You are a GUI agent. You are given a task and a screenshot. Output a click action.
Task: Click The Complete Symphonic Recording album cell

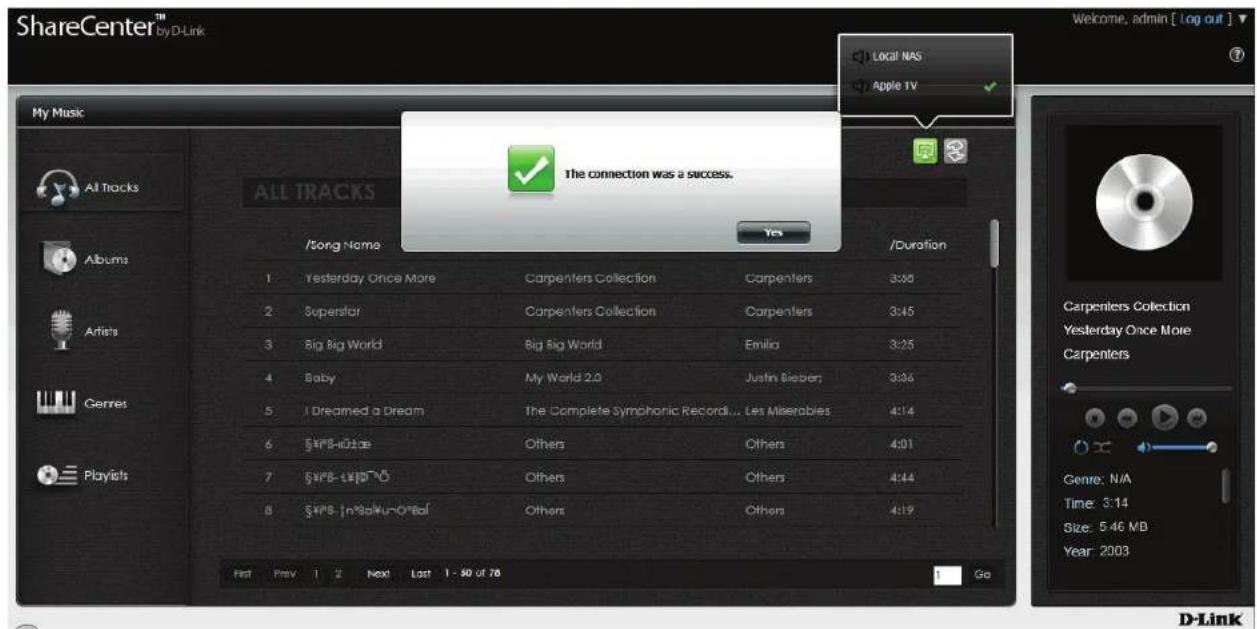pyautogui.click(x=632, y=411)
